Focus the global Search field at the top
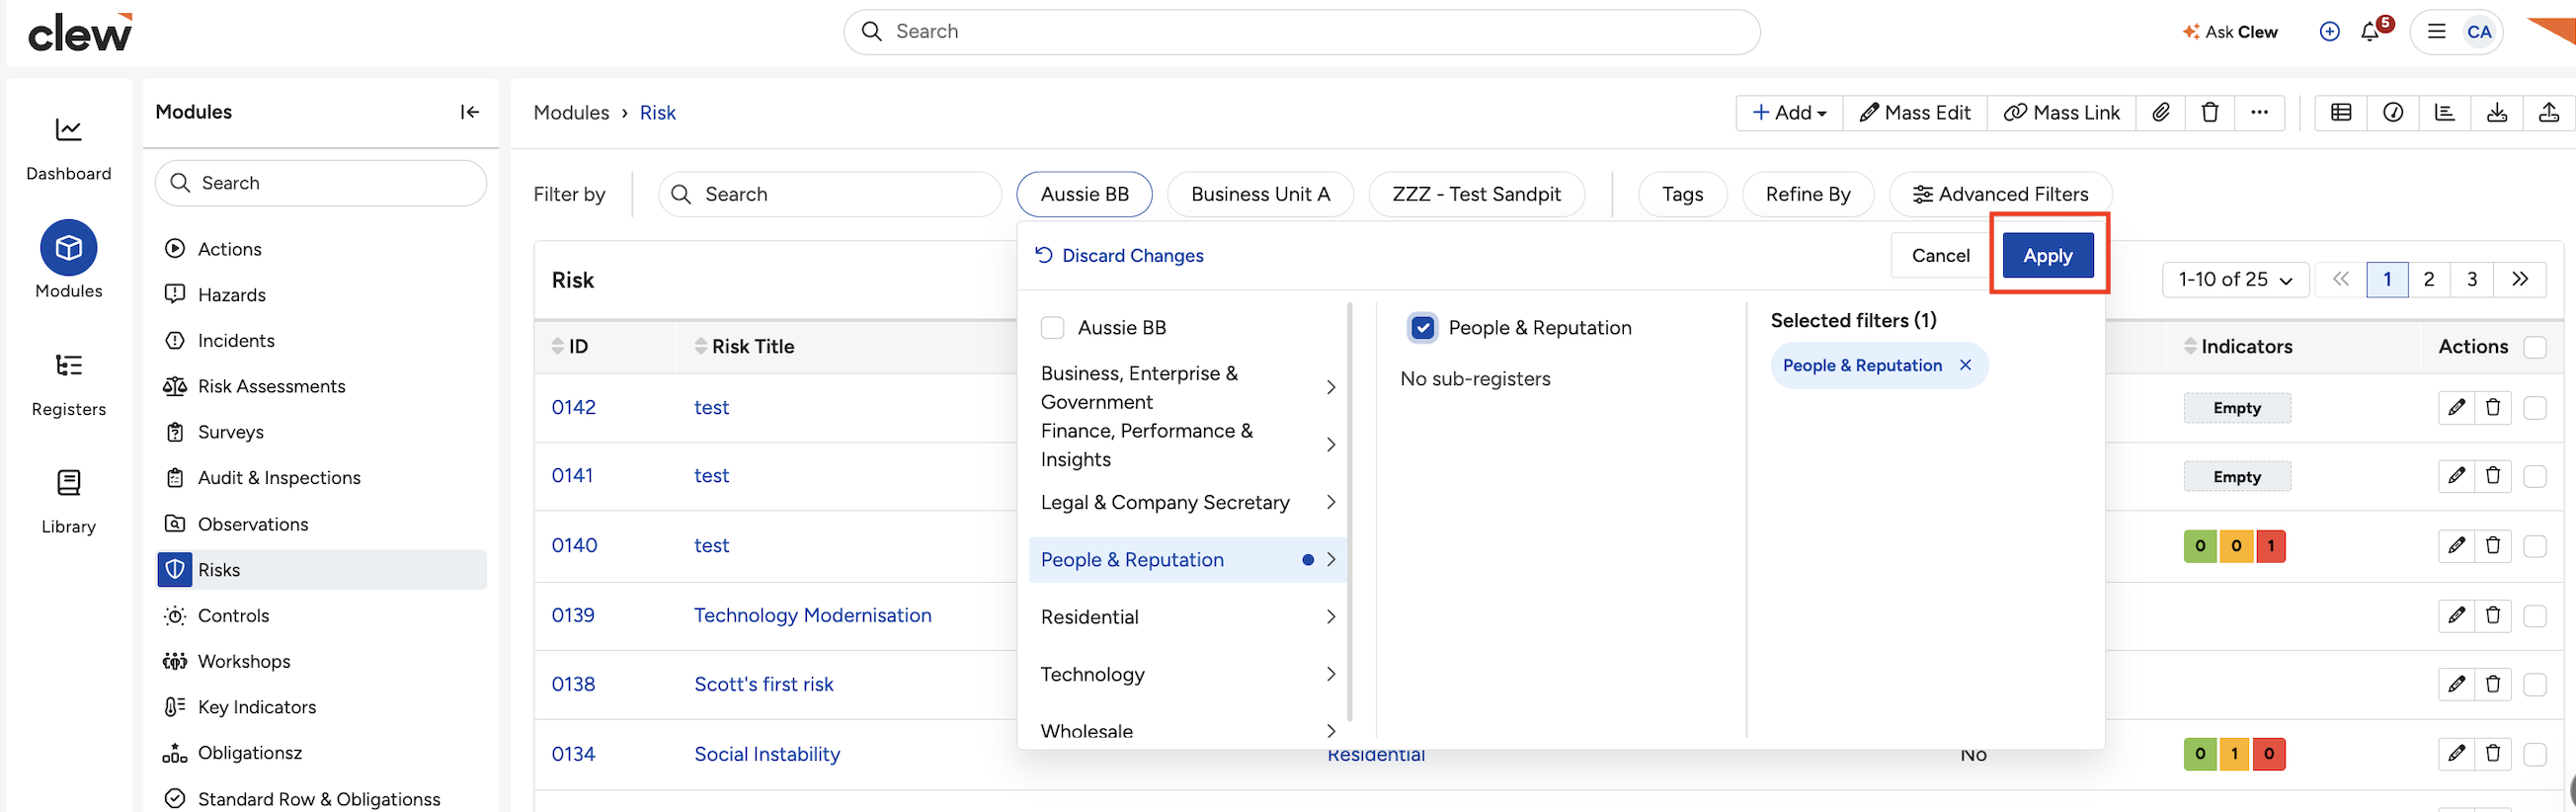The height and width of the screenshot is (812, 2576). [x=1301, y=32]
